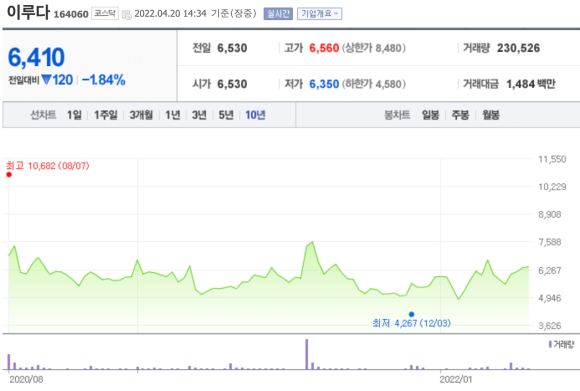Click the blue 최저 marker dot on chart
This screenshot has height=391, width=580.
coord(411,314)
